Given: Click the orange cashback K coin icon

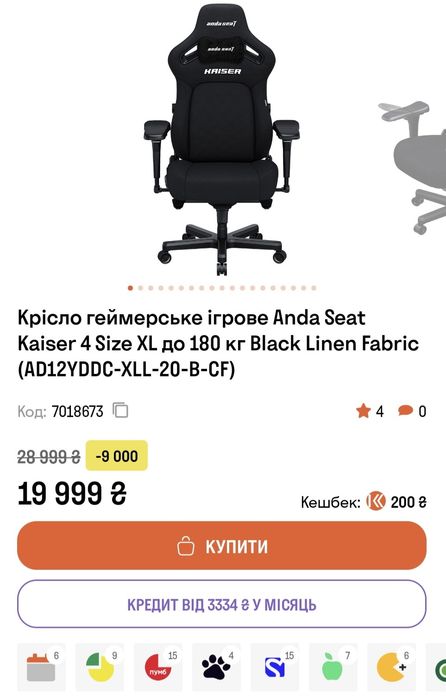Looking at the screenshot, I should coord(376,502).
